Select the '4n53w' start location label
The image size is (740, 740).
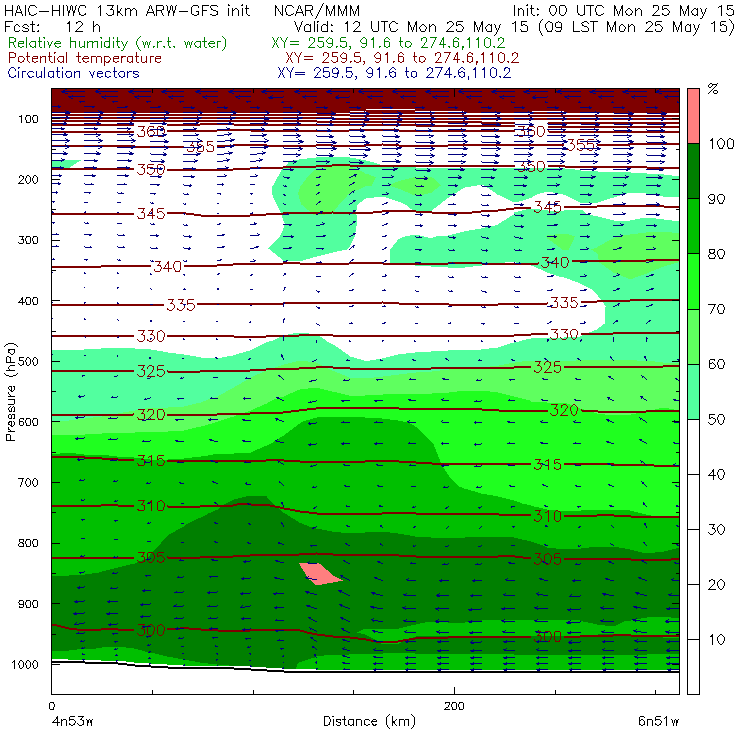(x=72, y=722)
